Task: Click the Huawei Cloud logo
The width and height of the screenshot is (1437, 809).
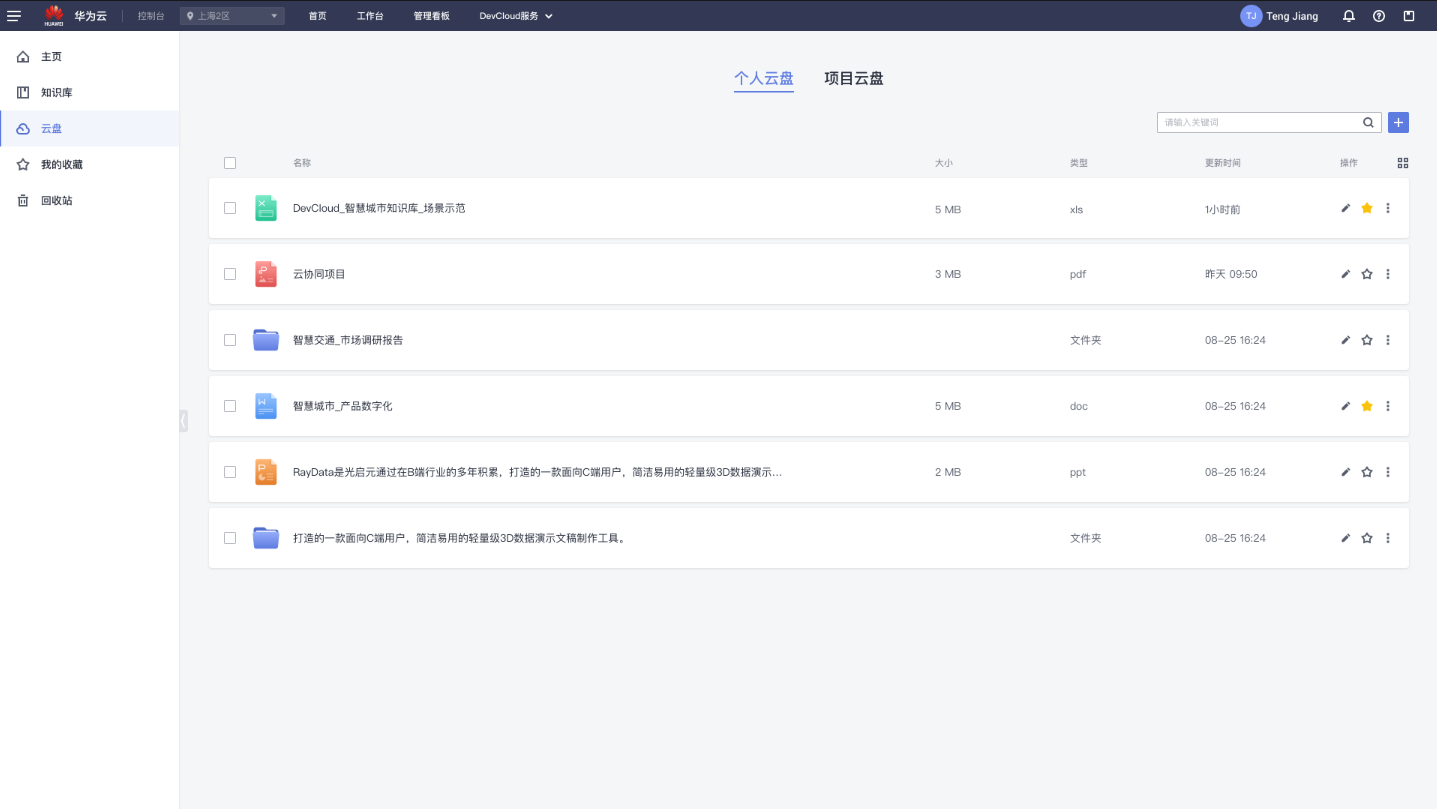Action: 54,15
